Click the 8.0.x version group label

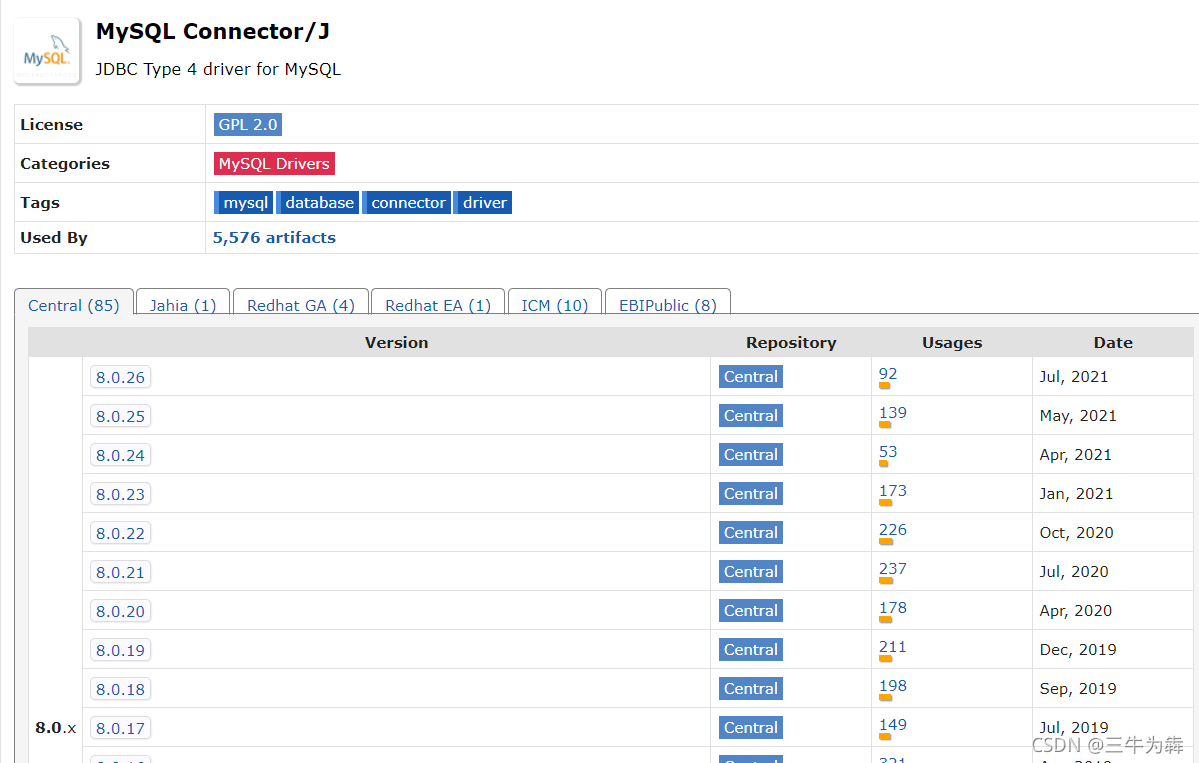pos(56,728)
